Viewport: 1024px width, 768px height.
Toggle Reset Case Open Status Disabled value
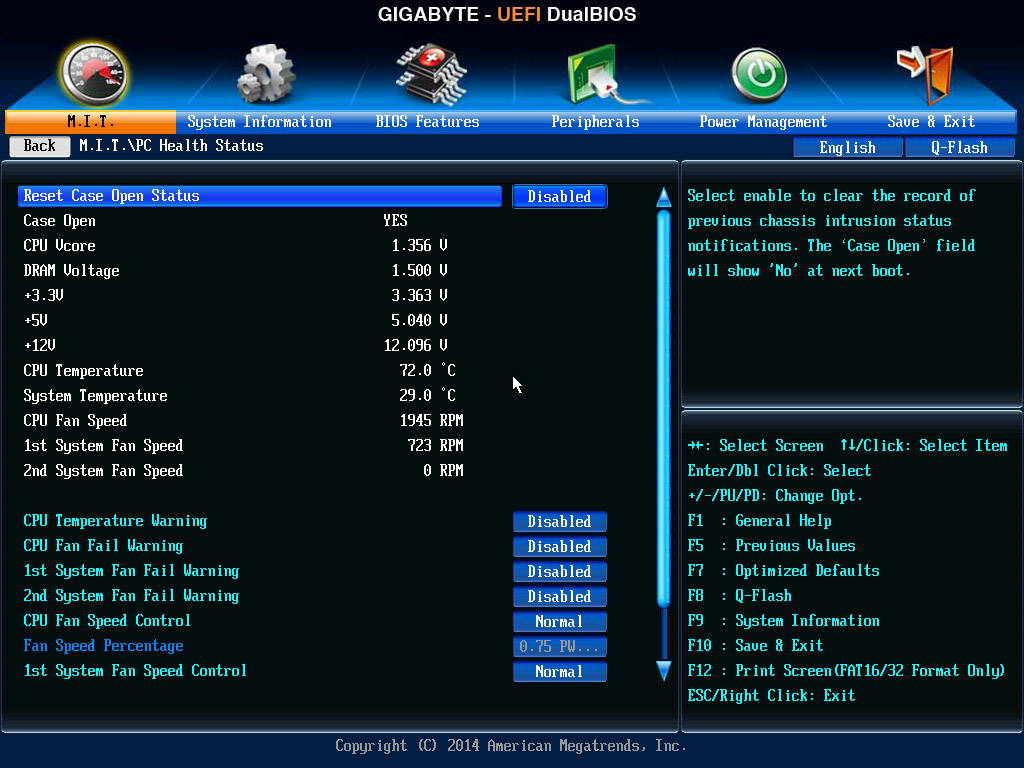point(559,197)
